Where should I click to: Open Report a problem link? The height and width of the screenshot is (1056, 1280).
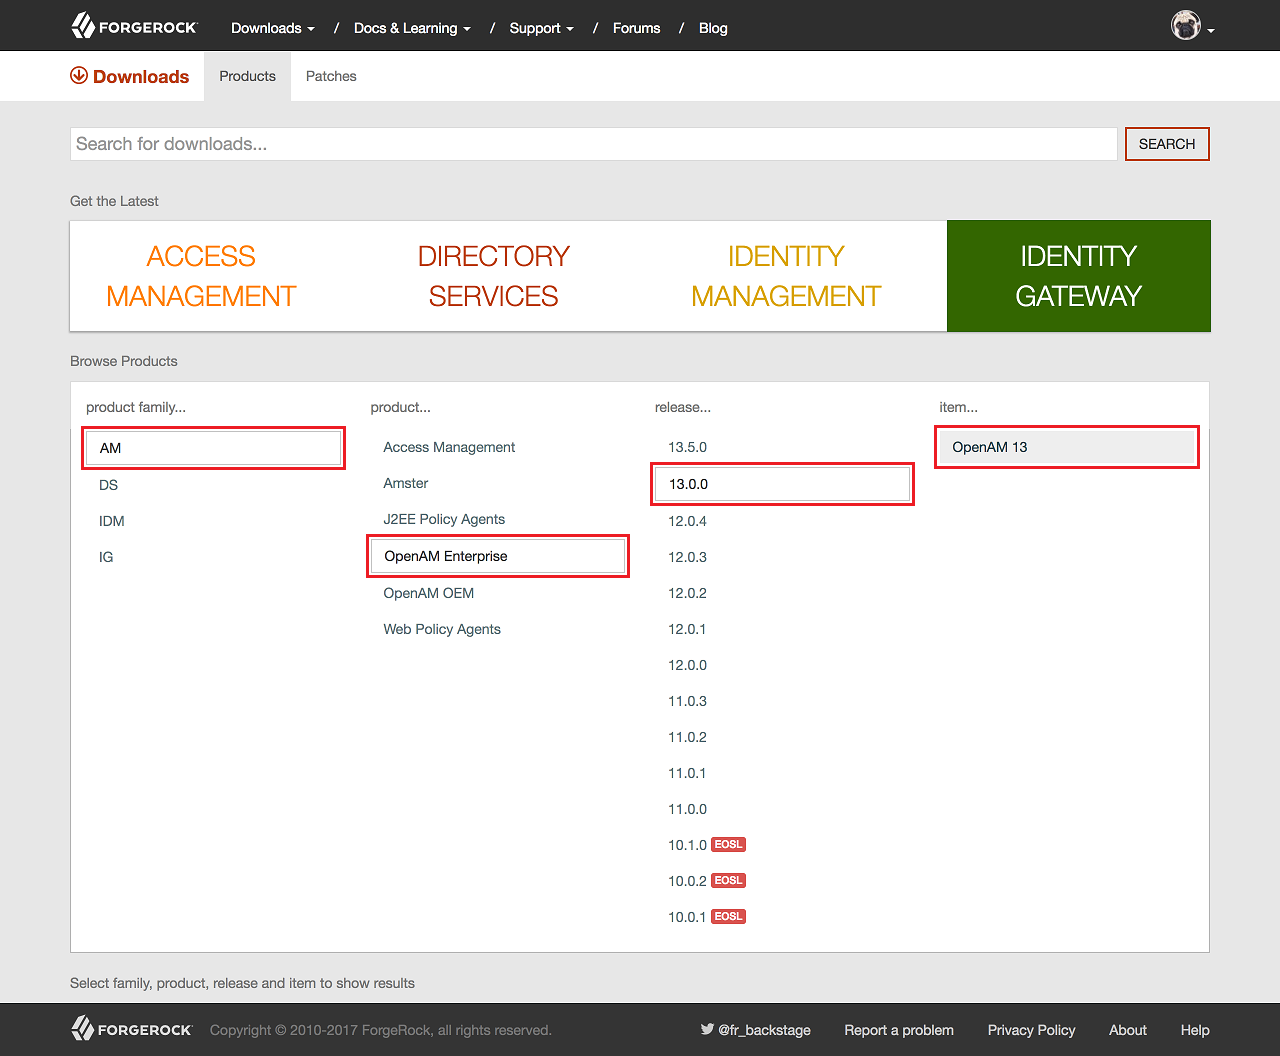coord(899,1030)
